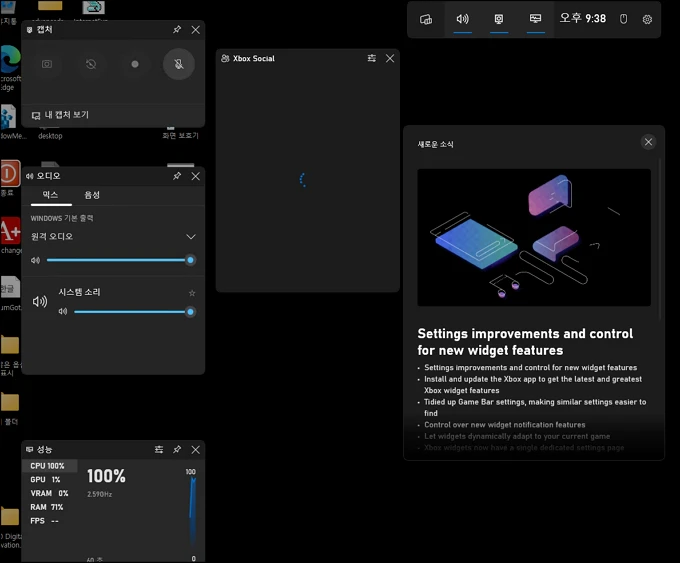
Task: Select the FPS row
Action: click(49, 521)
